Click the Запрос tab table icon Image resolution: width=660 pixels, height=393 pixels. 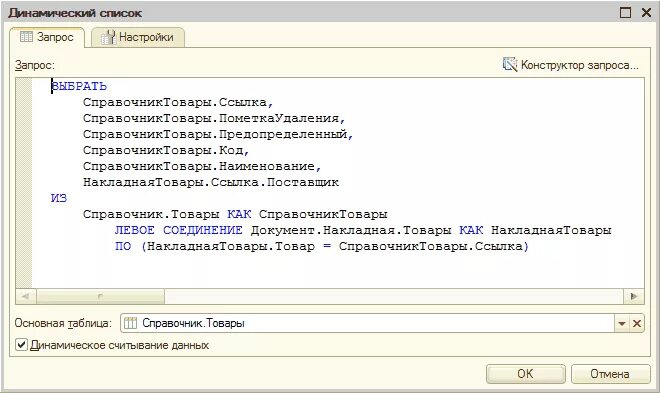point(26,37)
